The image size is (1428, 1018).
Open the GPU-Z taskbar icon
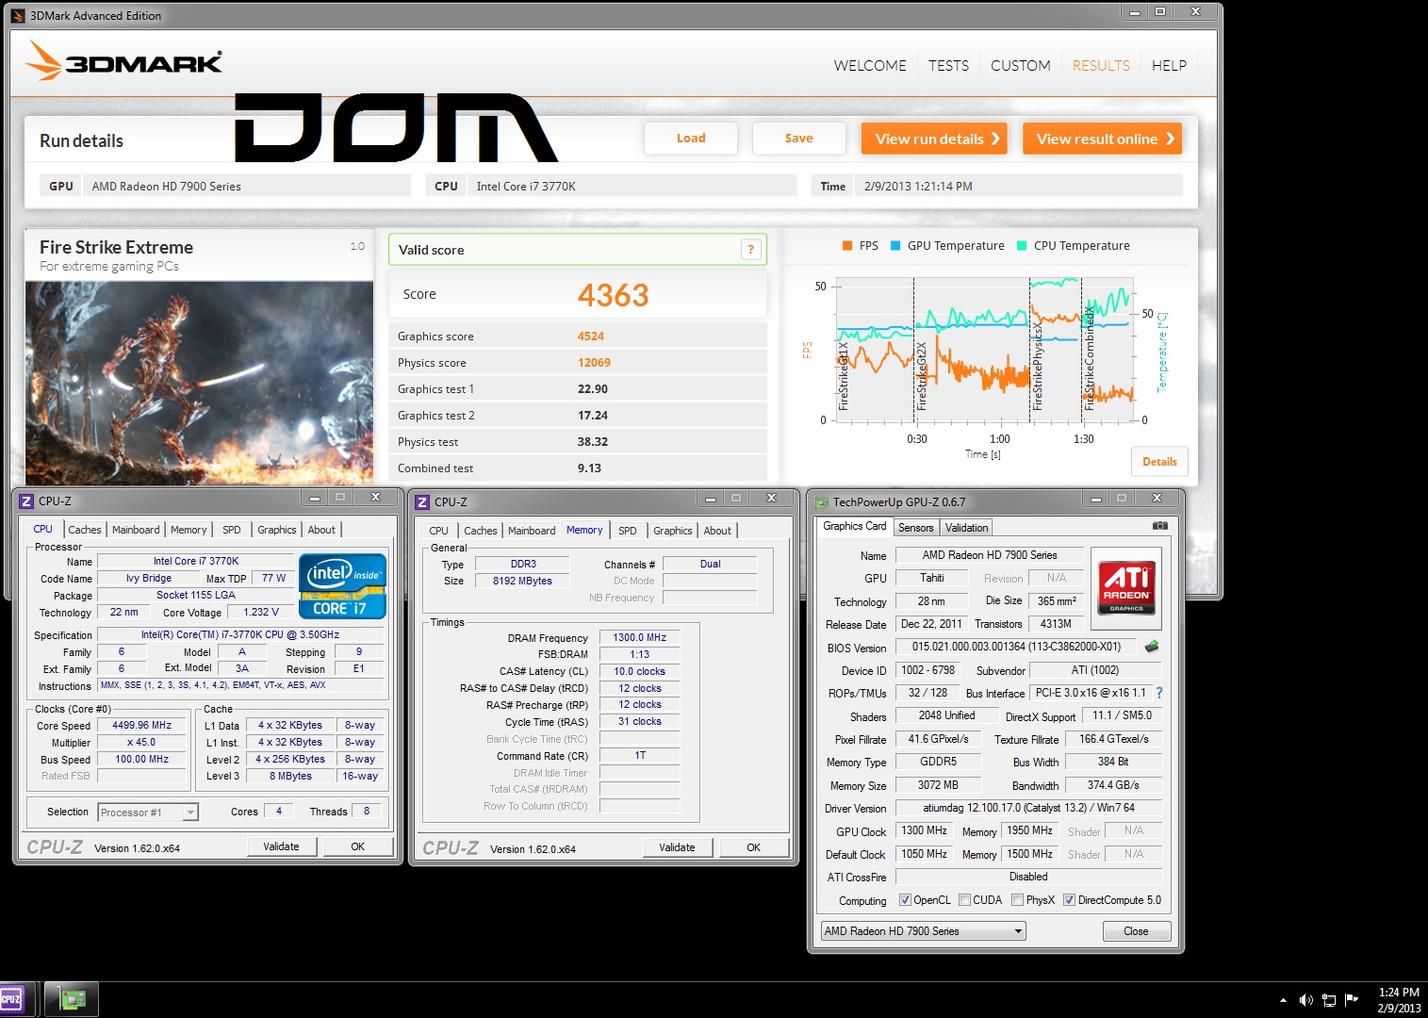(72, 999)
